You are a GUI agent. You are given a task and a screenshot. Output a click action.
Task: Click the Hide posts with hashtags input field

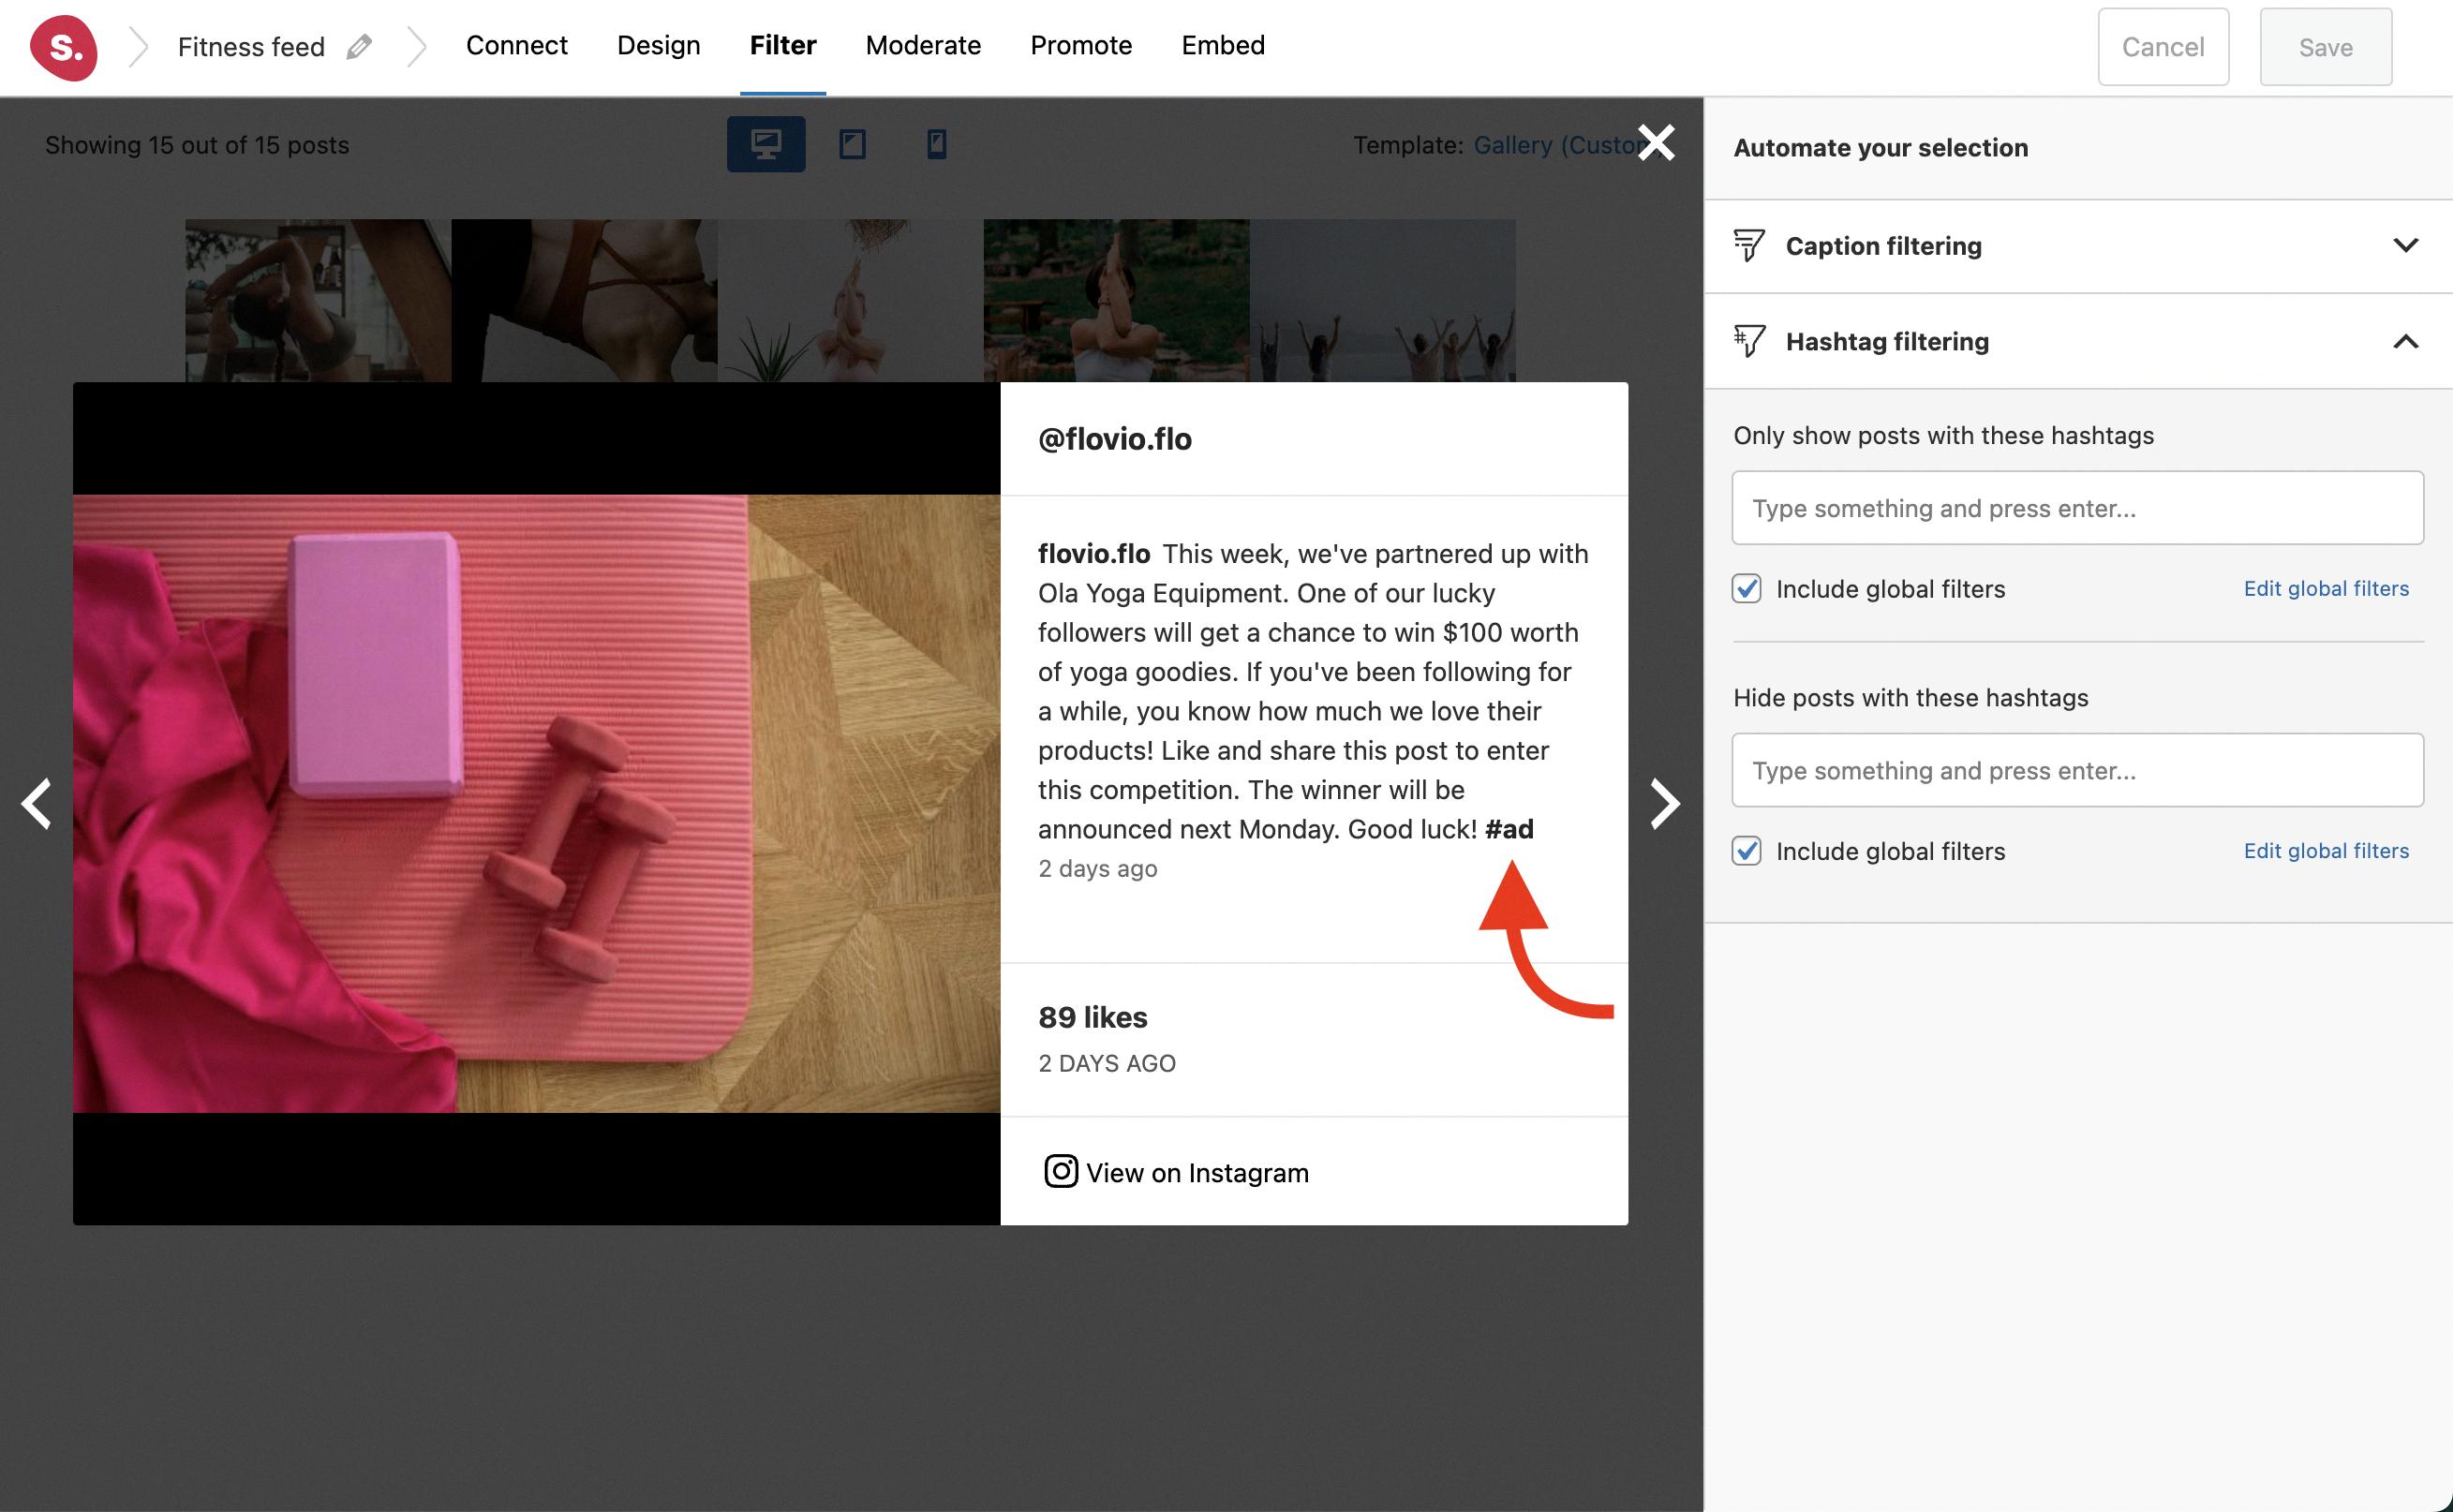click(x=2076, y=770)
